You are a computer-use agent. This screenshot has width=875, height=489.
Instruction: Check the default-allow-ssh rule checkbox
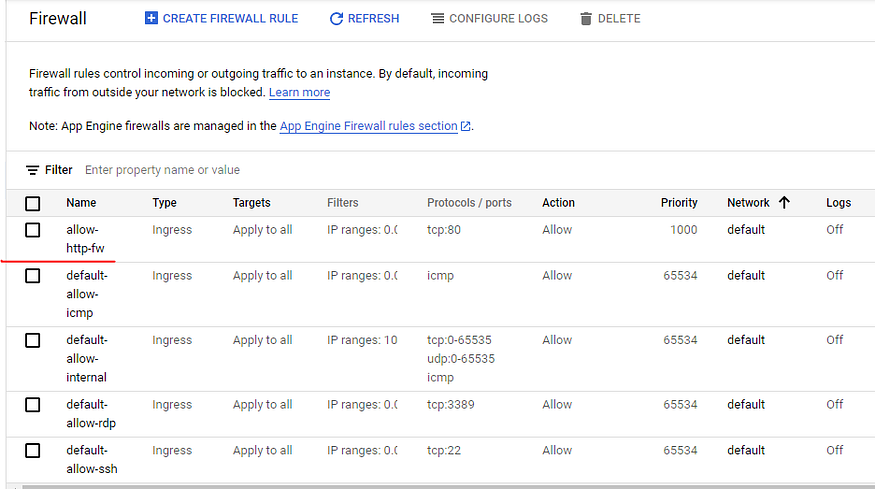(33, 450)
